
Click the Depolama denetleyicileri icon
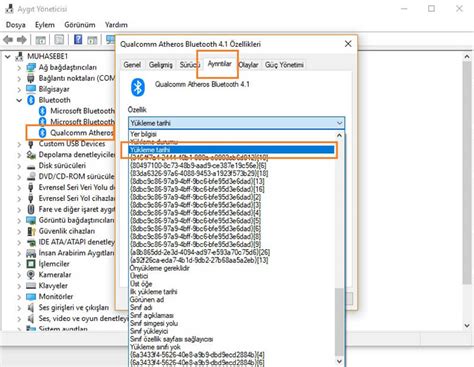pos(31,155)
